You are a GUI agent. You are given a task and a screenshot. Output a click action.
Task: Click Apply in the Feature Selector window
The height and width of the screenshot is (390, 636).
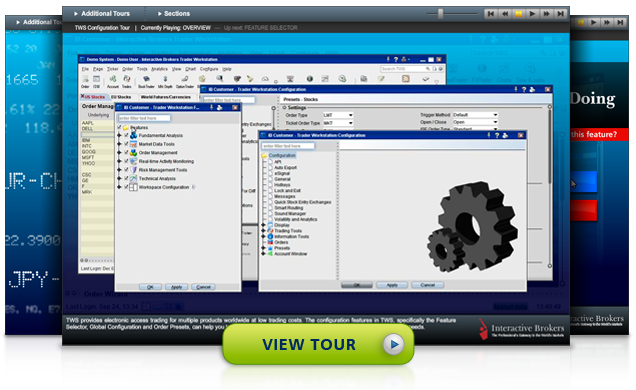click(x=176, y=287)
